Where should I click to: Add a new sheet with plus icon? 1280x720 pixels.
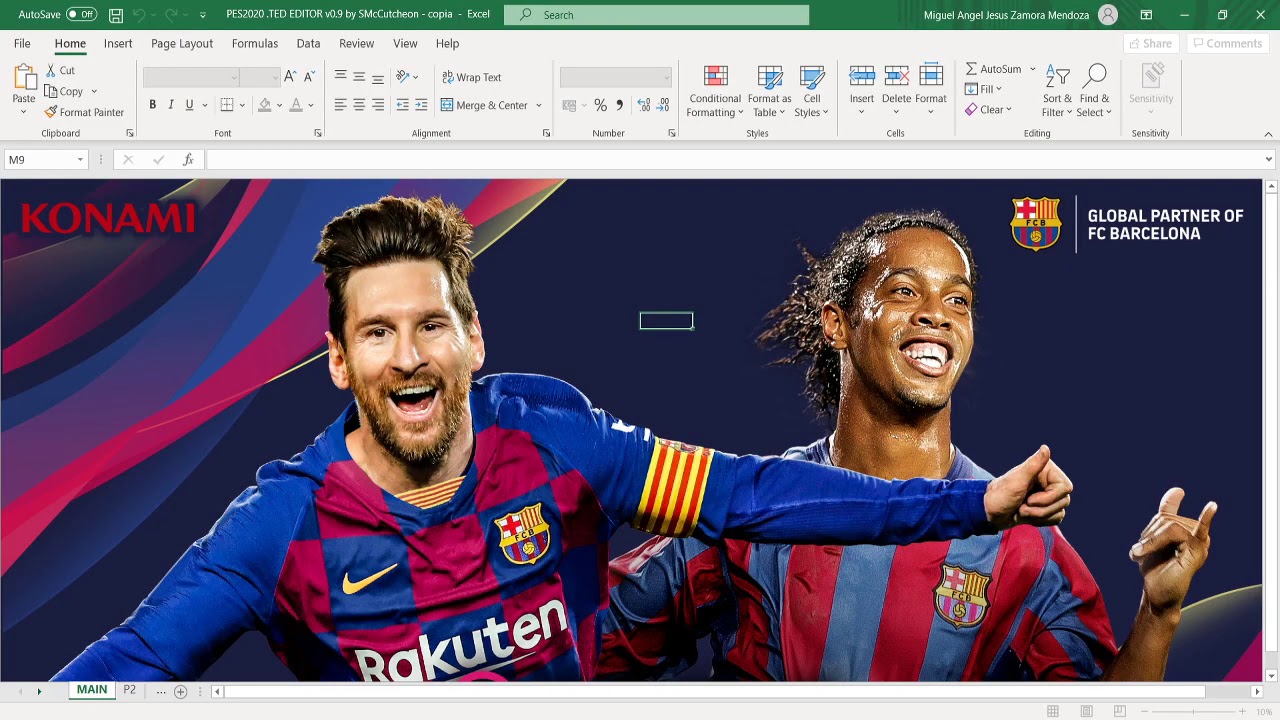click(x=180, y=692)
